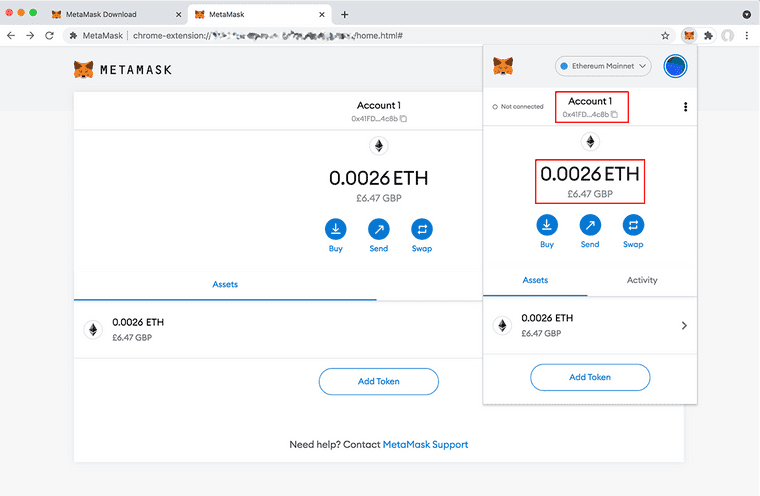Click the METAMASK logo on main page

[123, 70]
